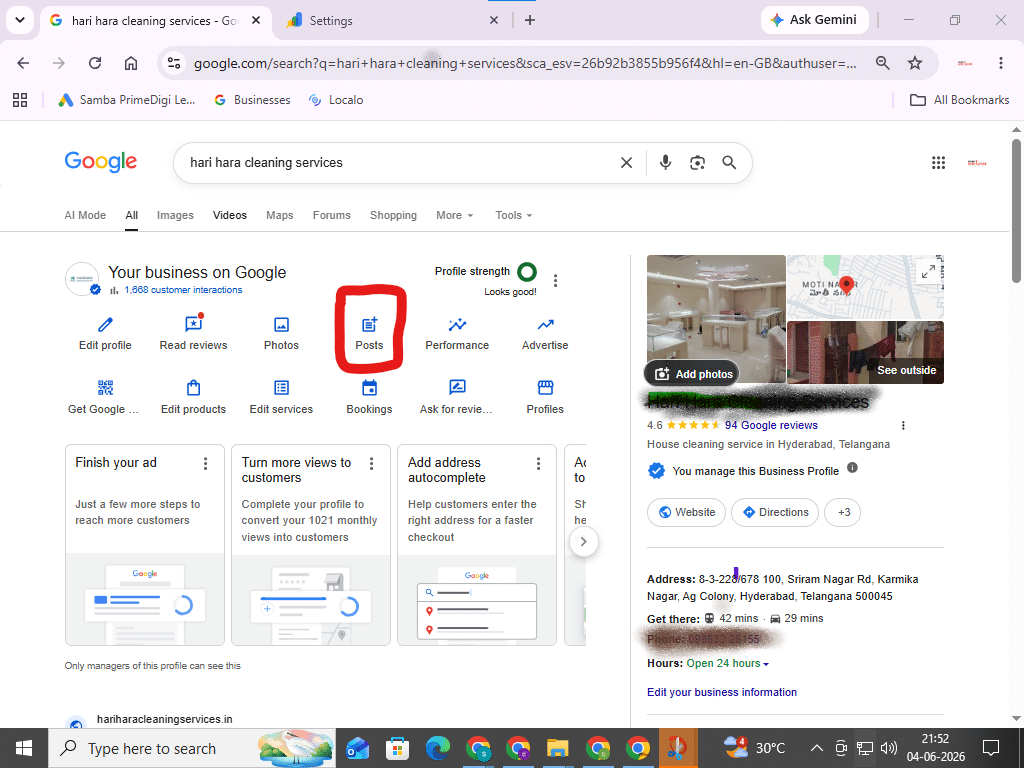Image resolution: width=1024 pixels, height=768 pixels.
Task: Switch to Videos results
Action: [x=230, y=216]
